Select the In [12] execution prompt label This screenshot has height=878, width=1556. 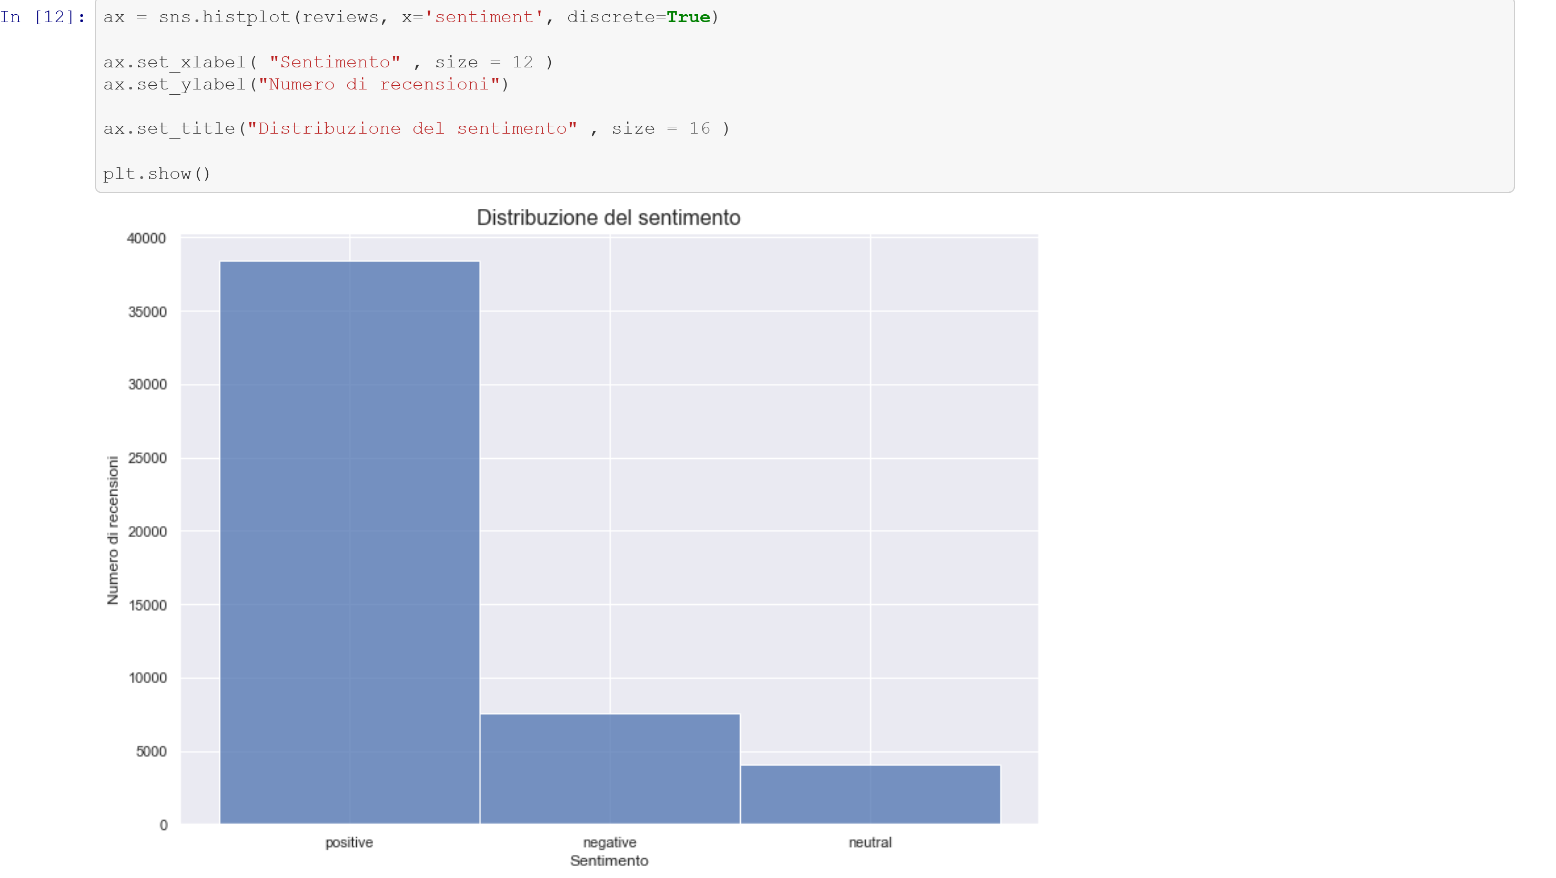pos(42,17)
